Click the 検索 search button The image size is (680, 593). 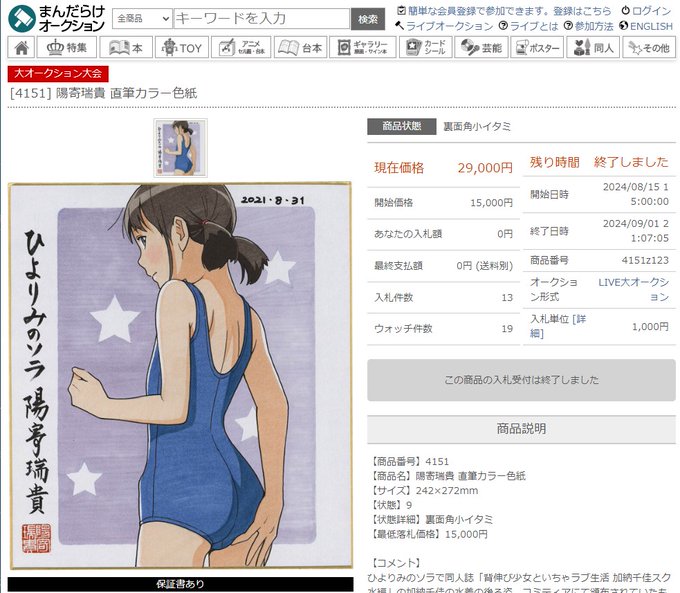tap(367, 19)
